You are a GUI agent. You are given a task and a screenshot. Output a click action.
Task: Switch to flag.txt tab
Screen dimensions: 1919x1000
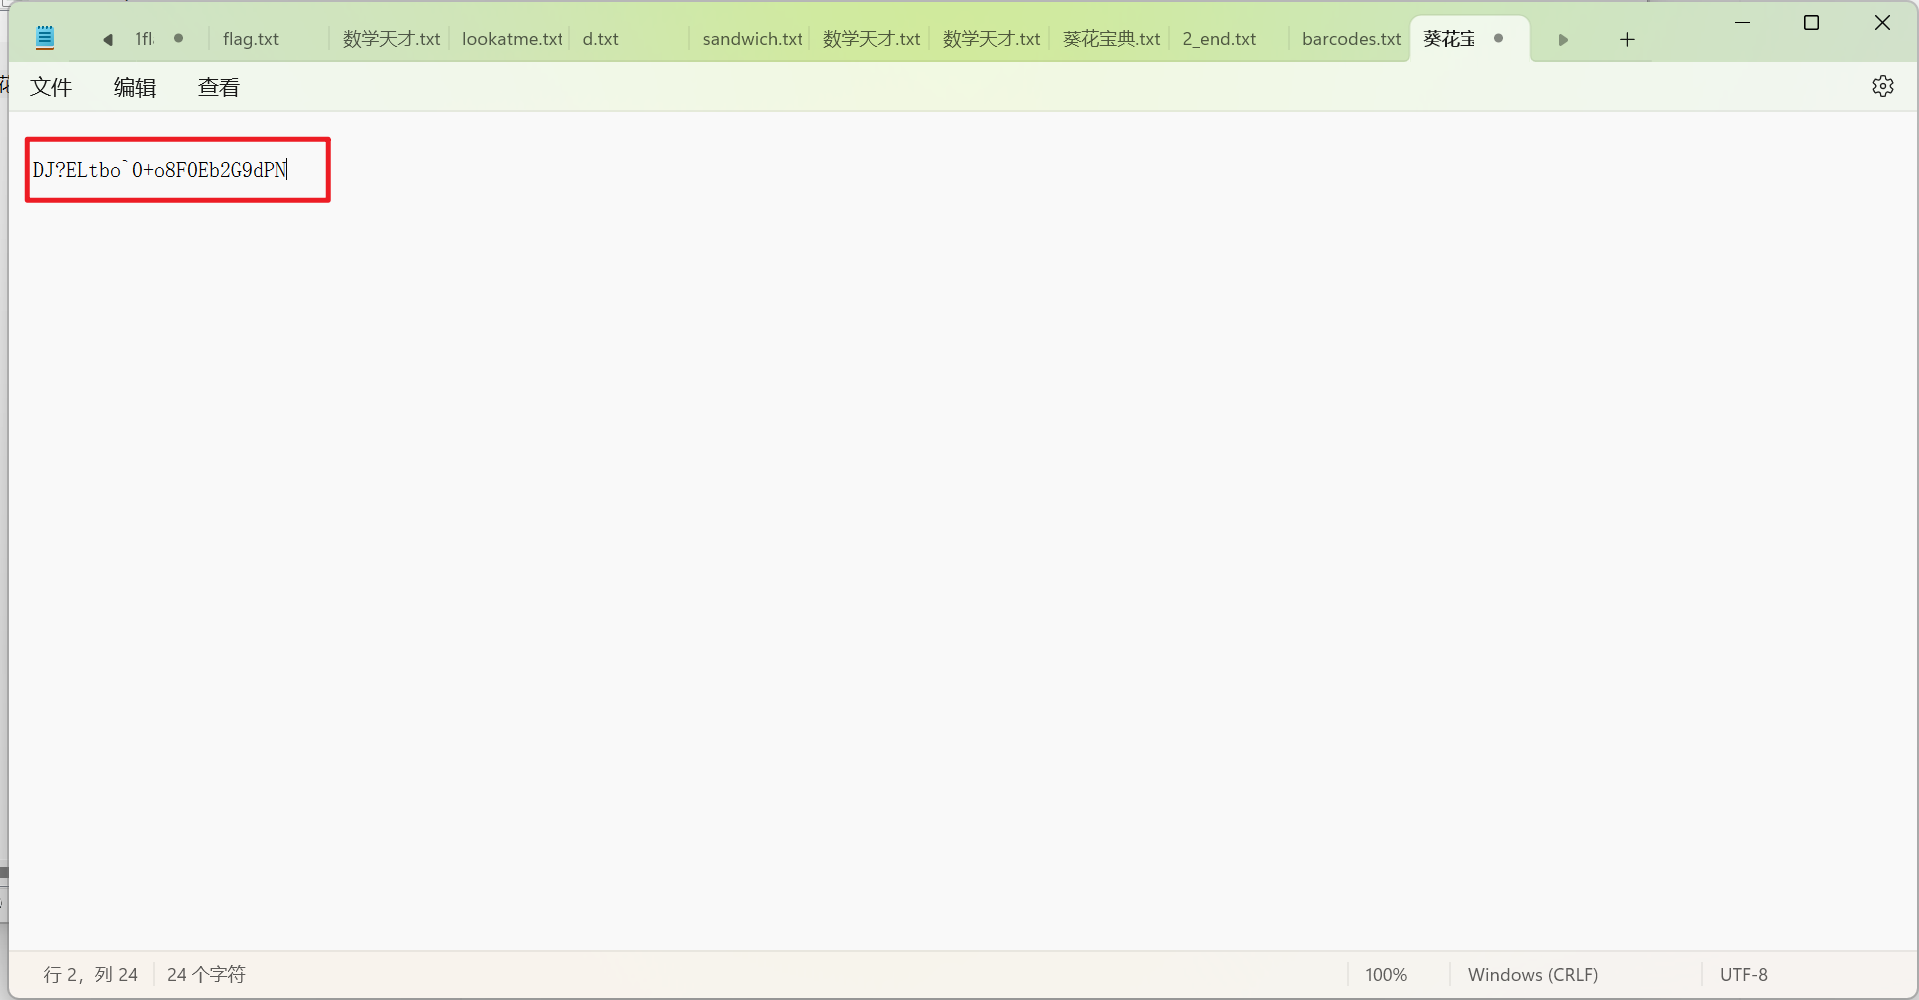[x=251, y=39]
